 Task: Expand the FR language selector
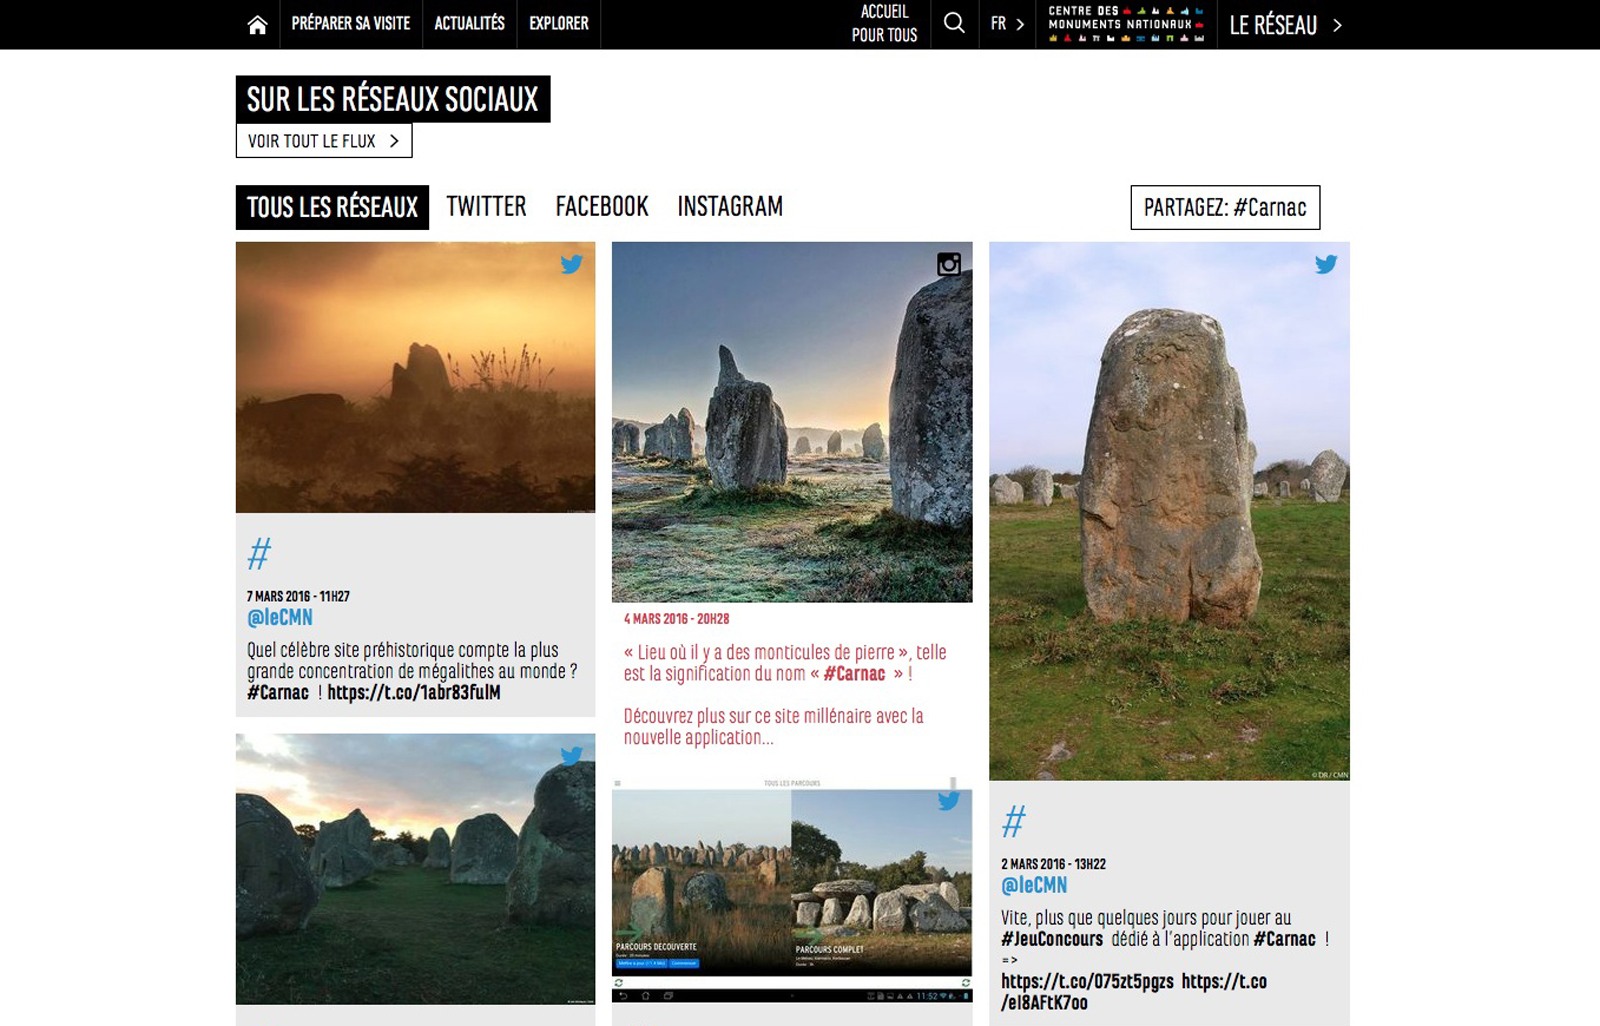1007,24
